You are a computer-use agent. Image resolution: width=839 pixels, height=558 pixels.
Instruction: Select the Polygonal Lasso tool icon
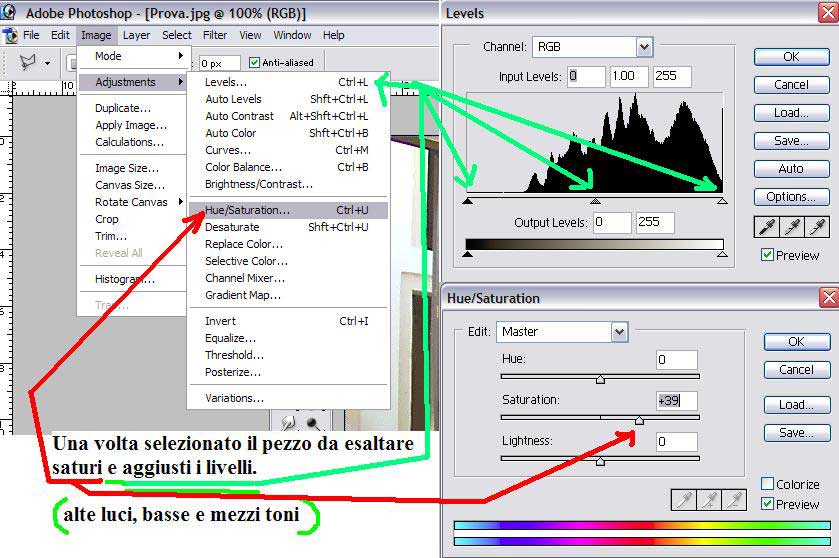[x=27, y=62]
